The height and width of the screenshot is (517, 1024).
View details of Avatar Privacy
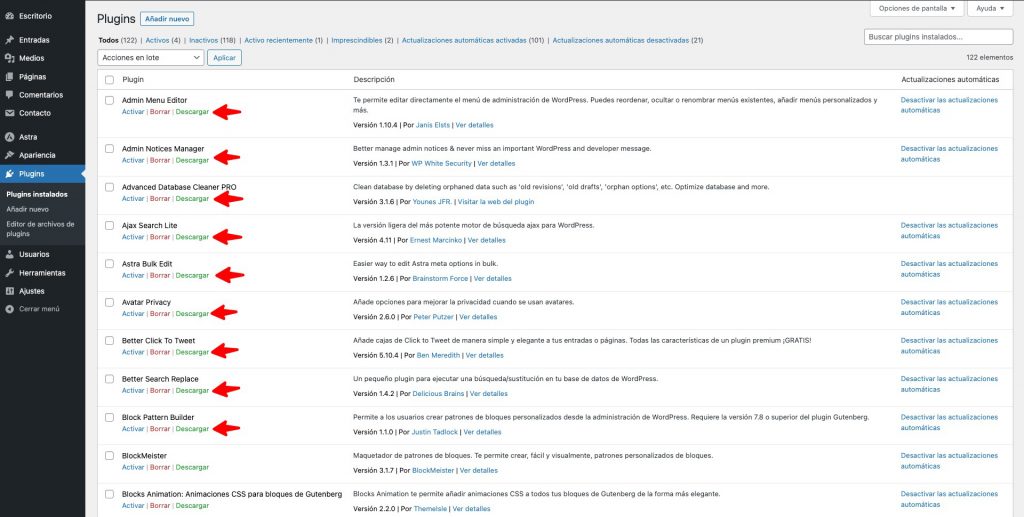pyautogui.click(x=478, y=317)
